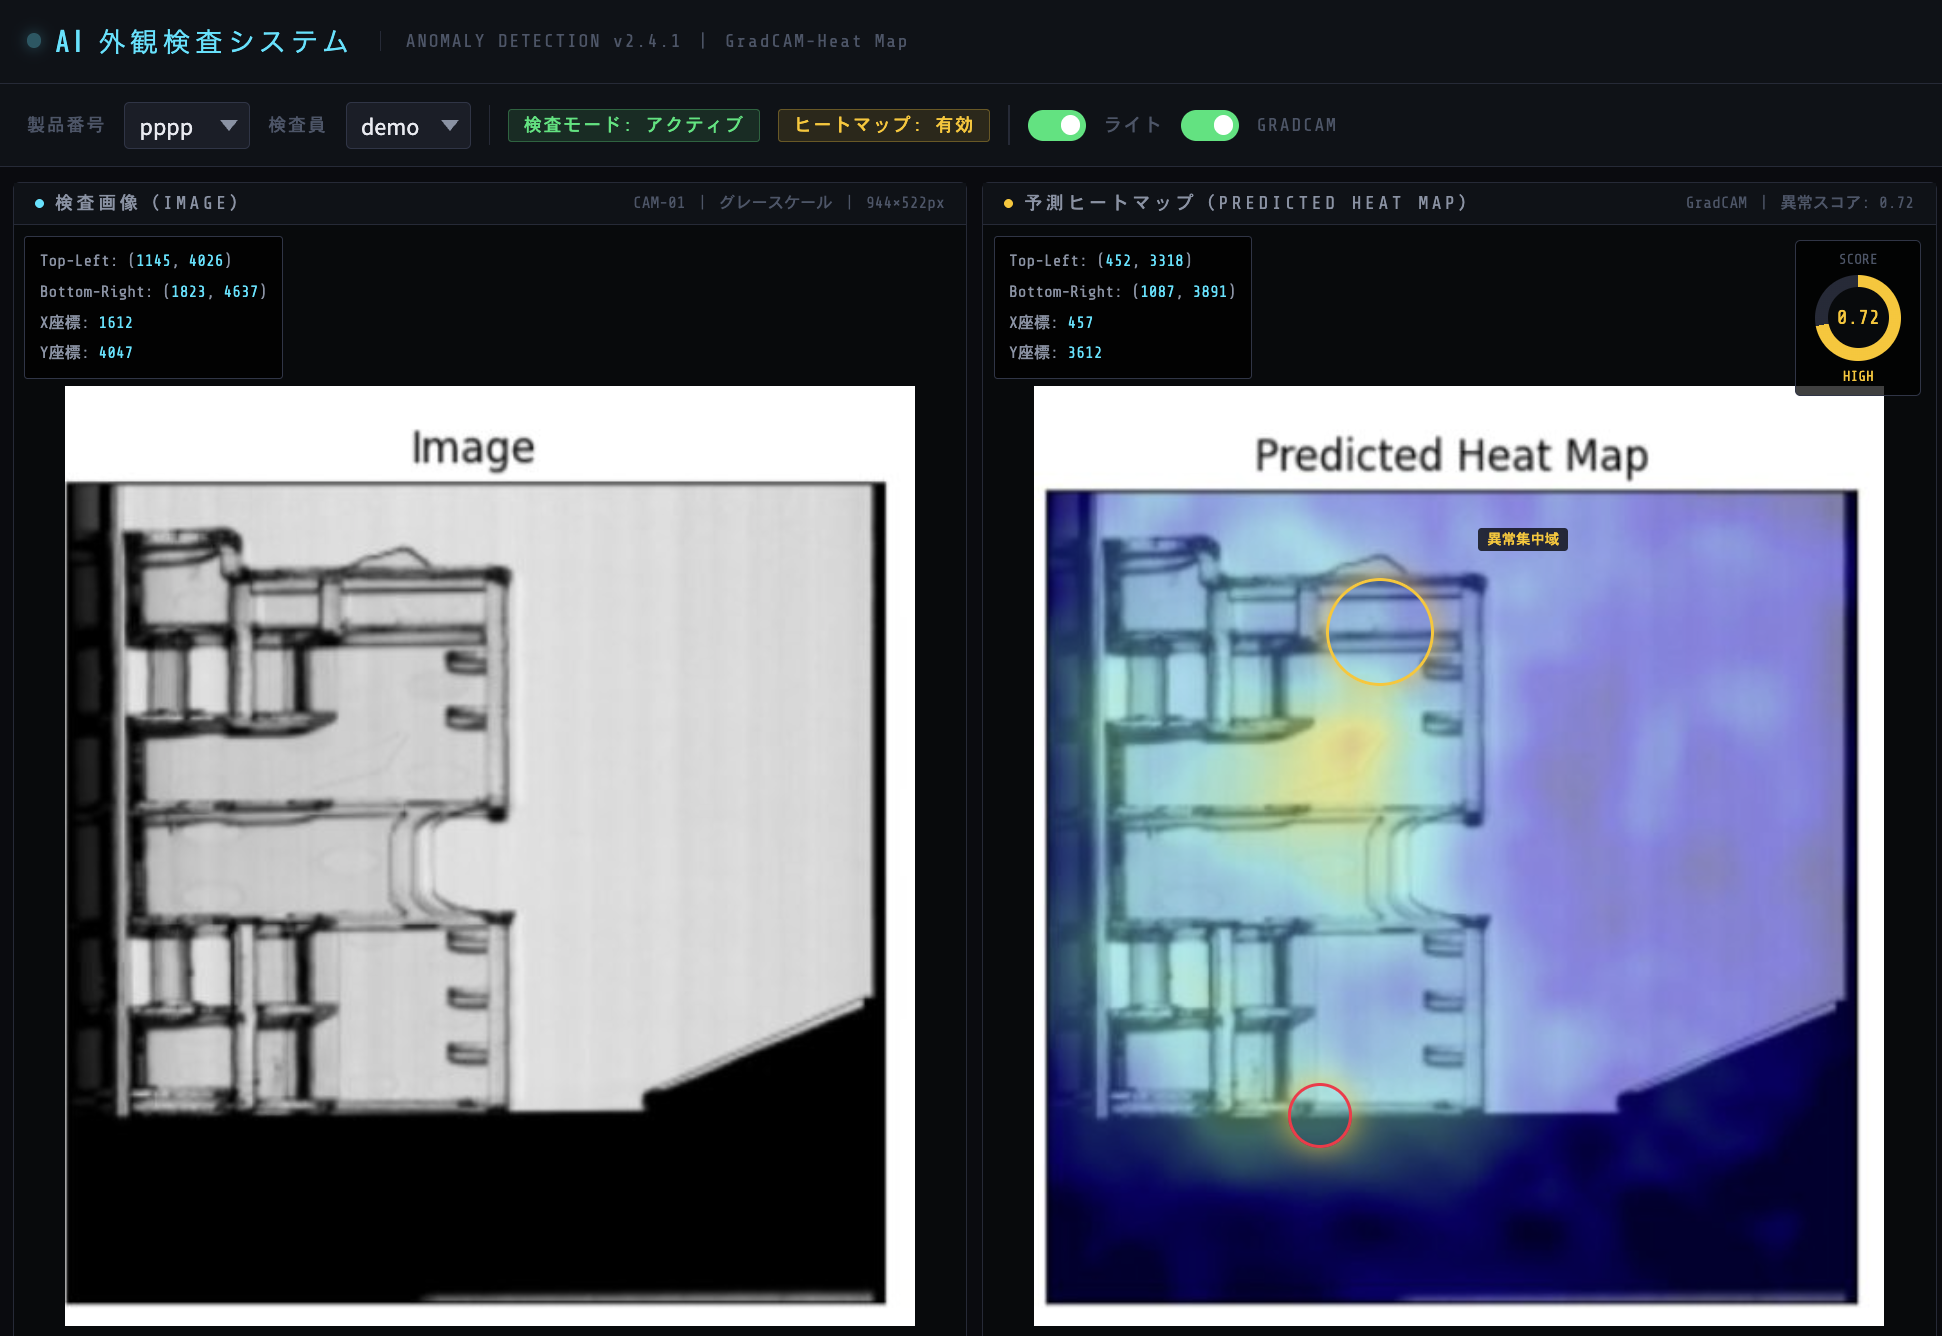The height and width of the screenshot is (1336, 1942).
Task: Toggle the ライト switch
Action: [1057, 125]
